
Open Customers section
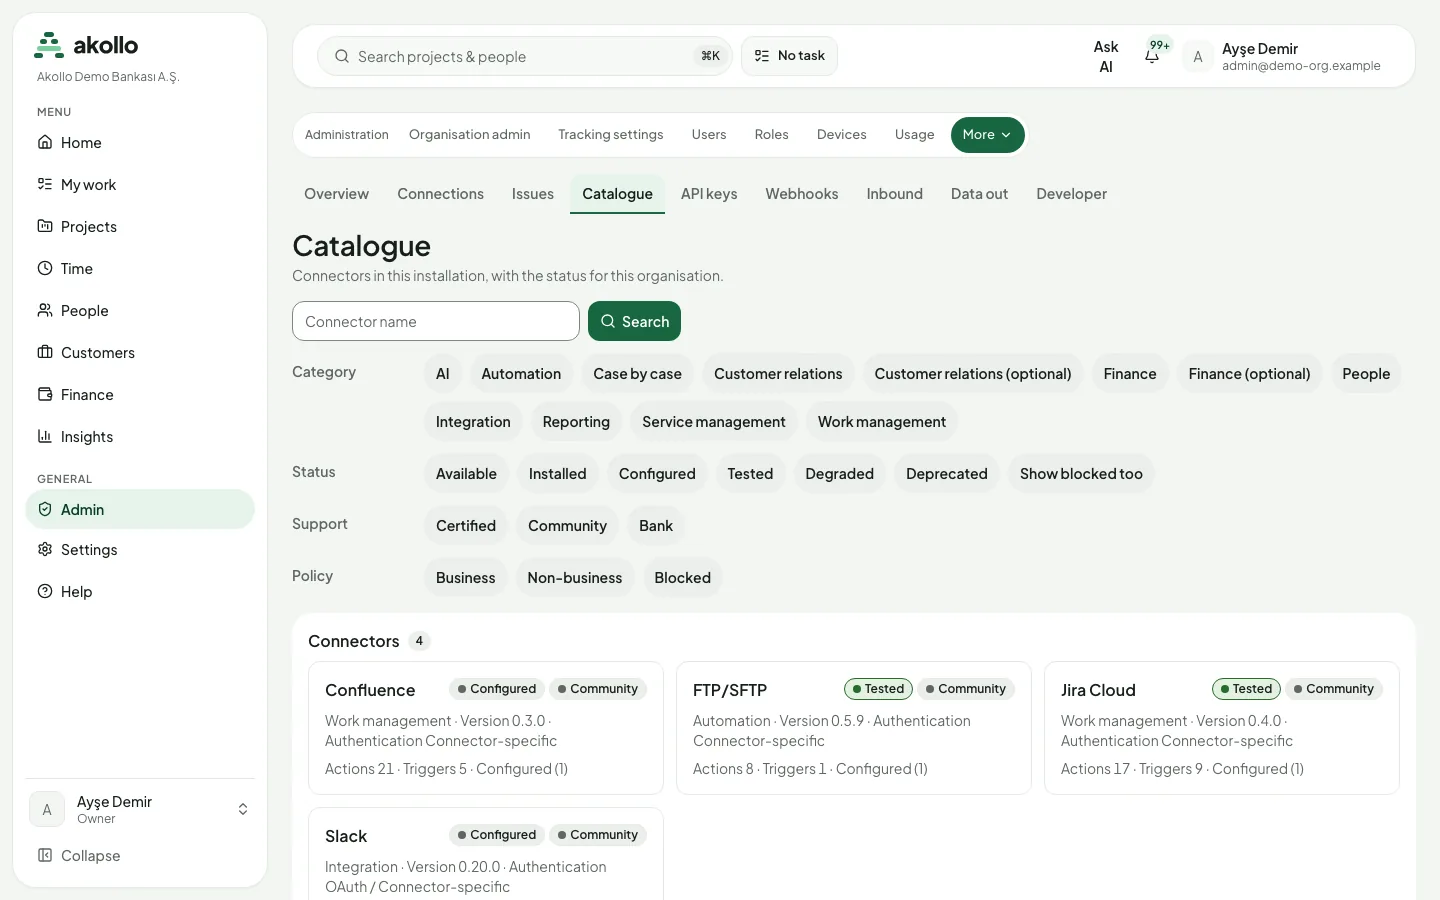click(x=140, y=353)
